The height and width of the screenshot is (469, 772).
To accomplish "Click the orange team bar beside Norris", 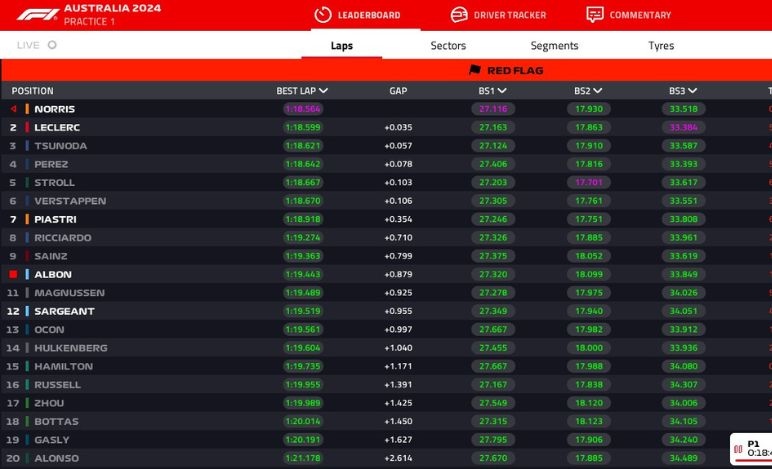I will click(27, 109).
